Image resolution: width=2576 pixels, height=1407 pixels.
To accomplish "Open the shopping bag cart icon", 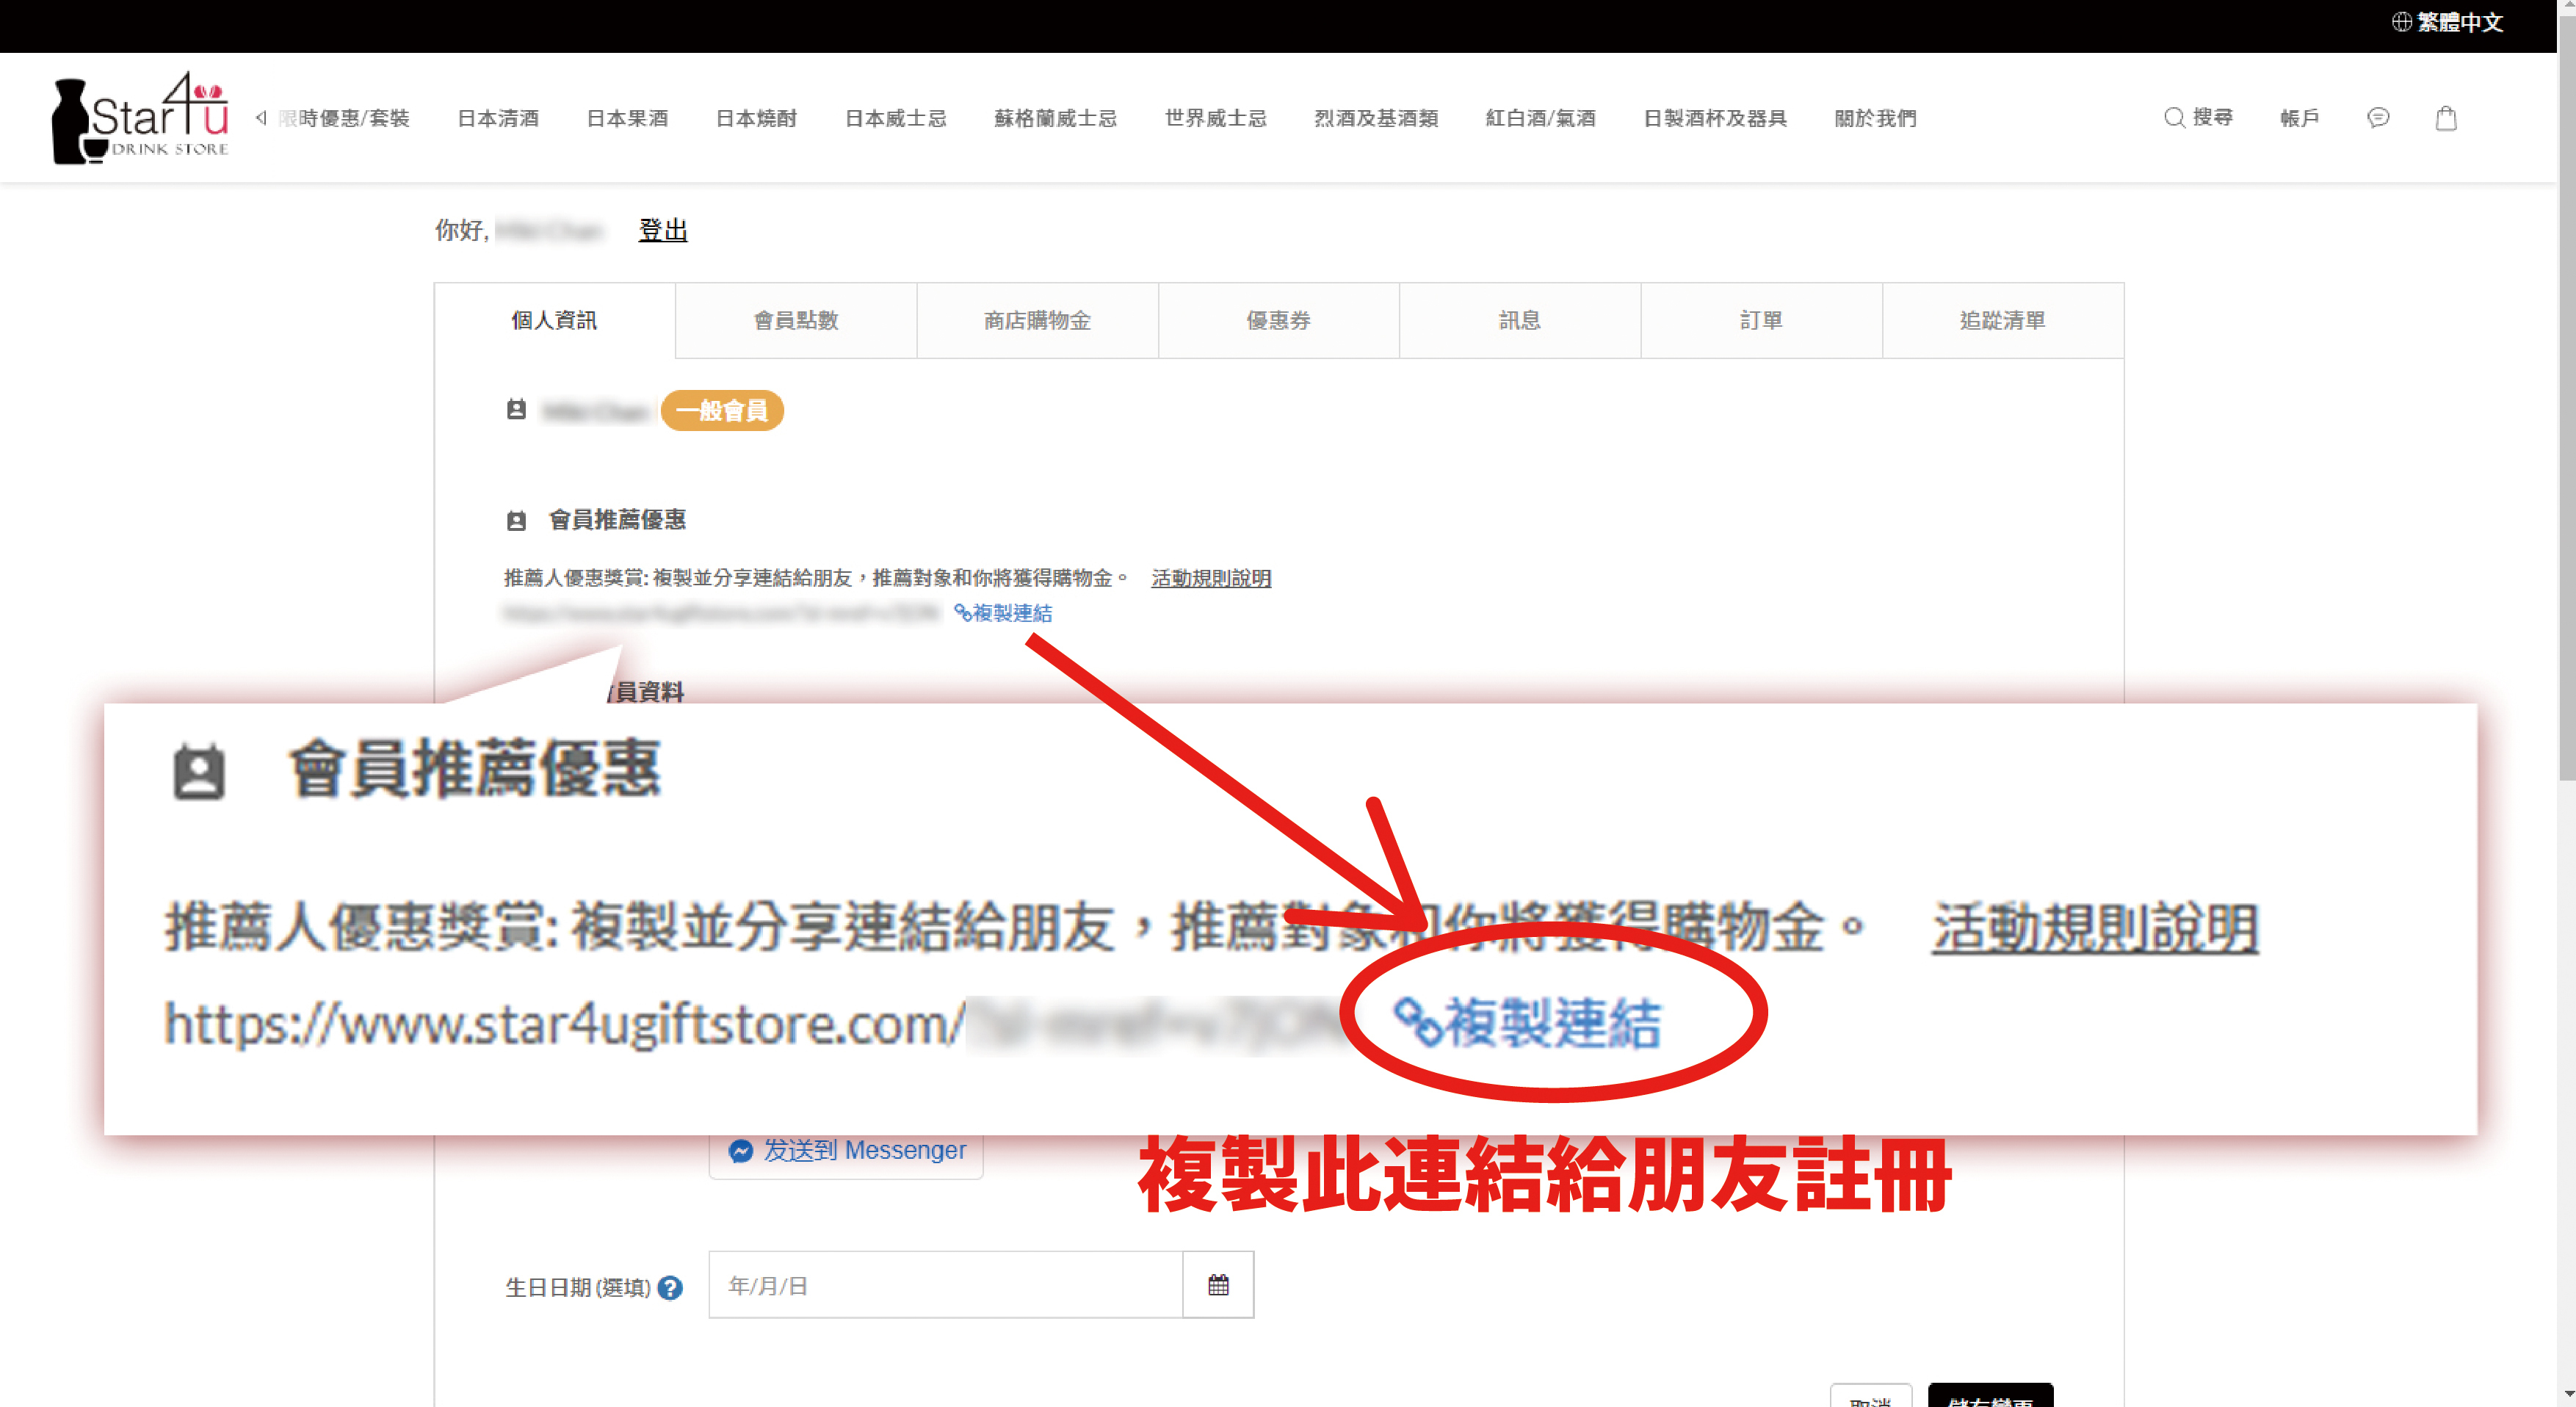I will click(x=2445, y=118).
